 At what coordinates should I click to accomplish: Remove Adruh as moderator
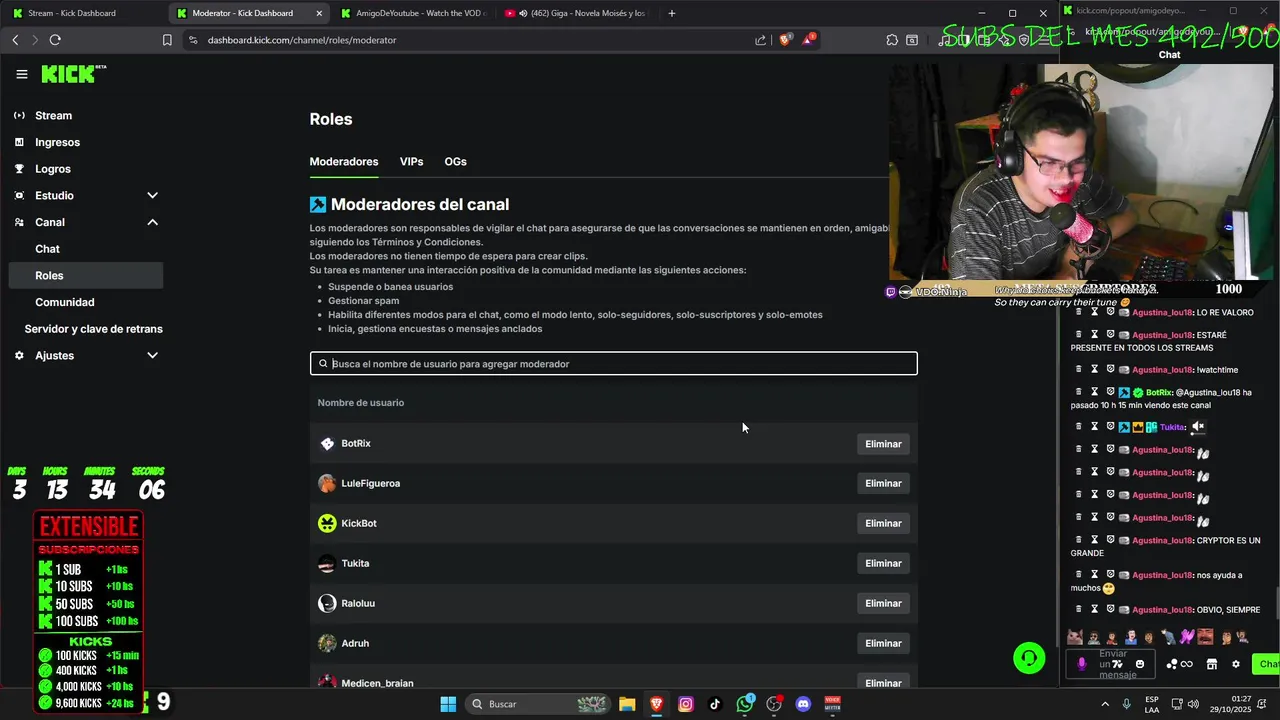[883, 644]
